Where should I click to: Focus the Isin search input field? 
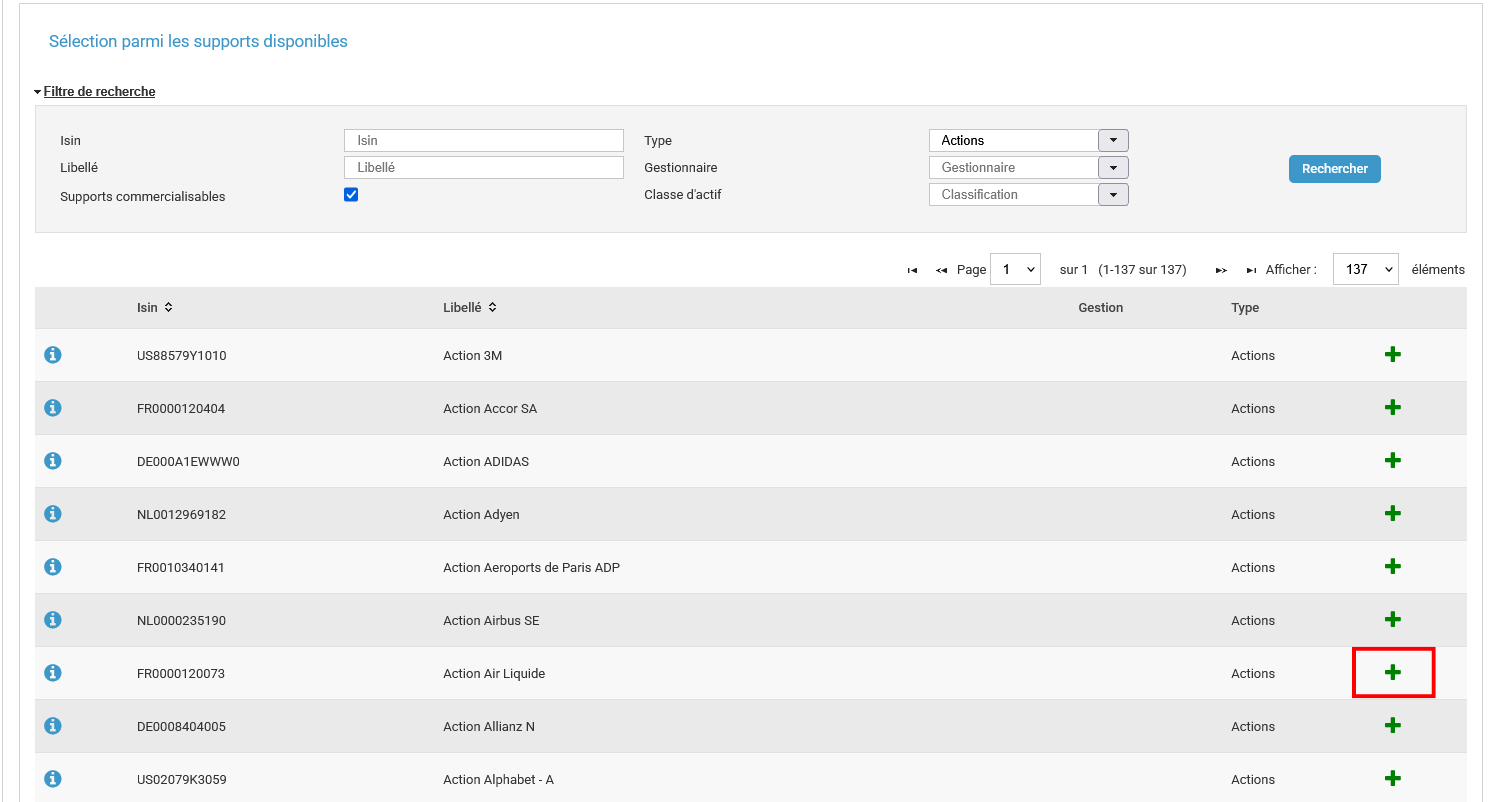483,141
